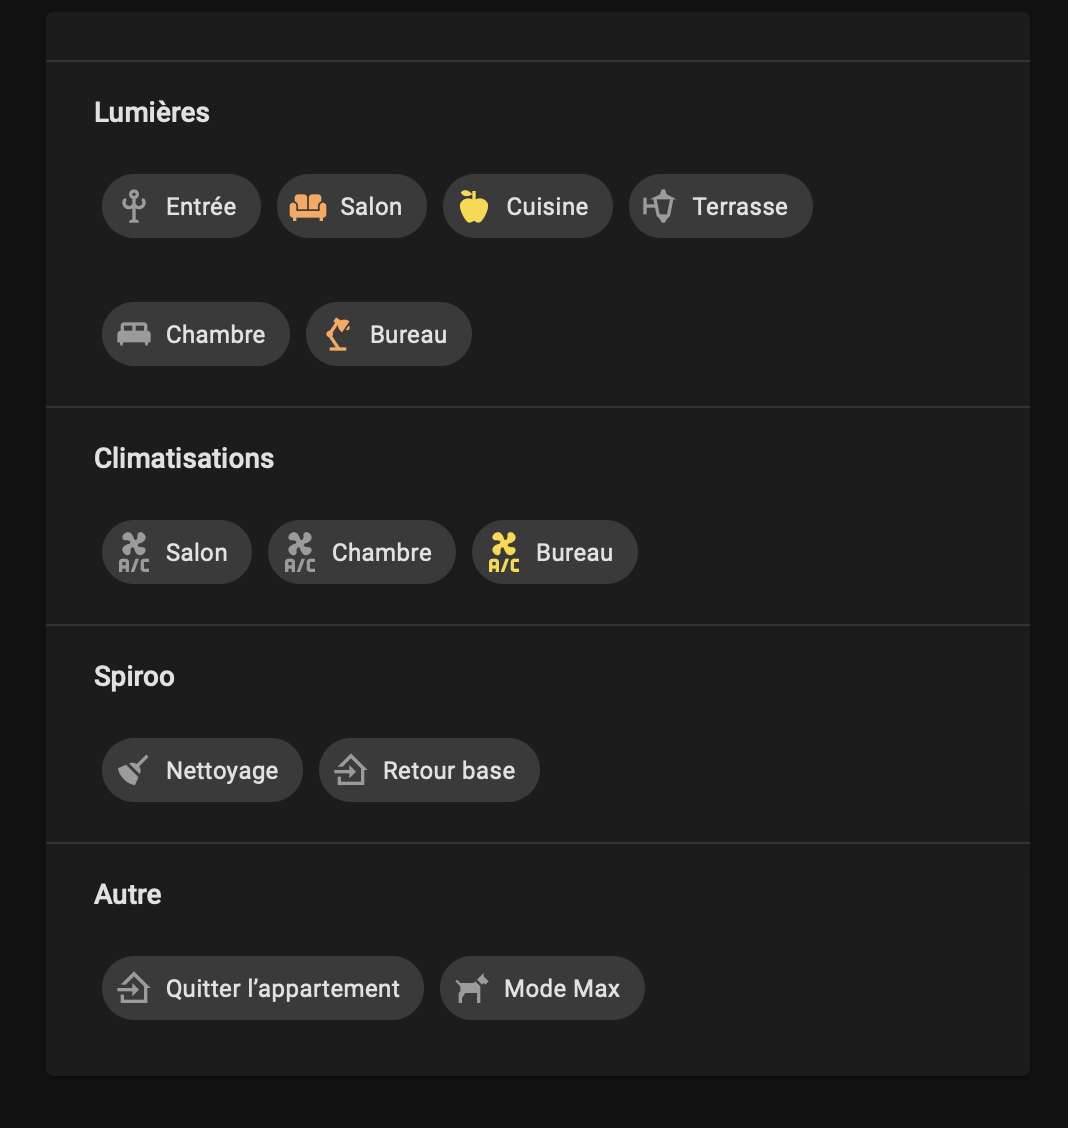
Task: Click the bed icon for Chambre light
Action: point(134,335)
